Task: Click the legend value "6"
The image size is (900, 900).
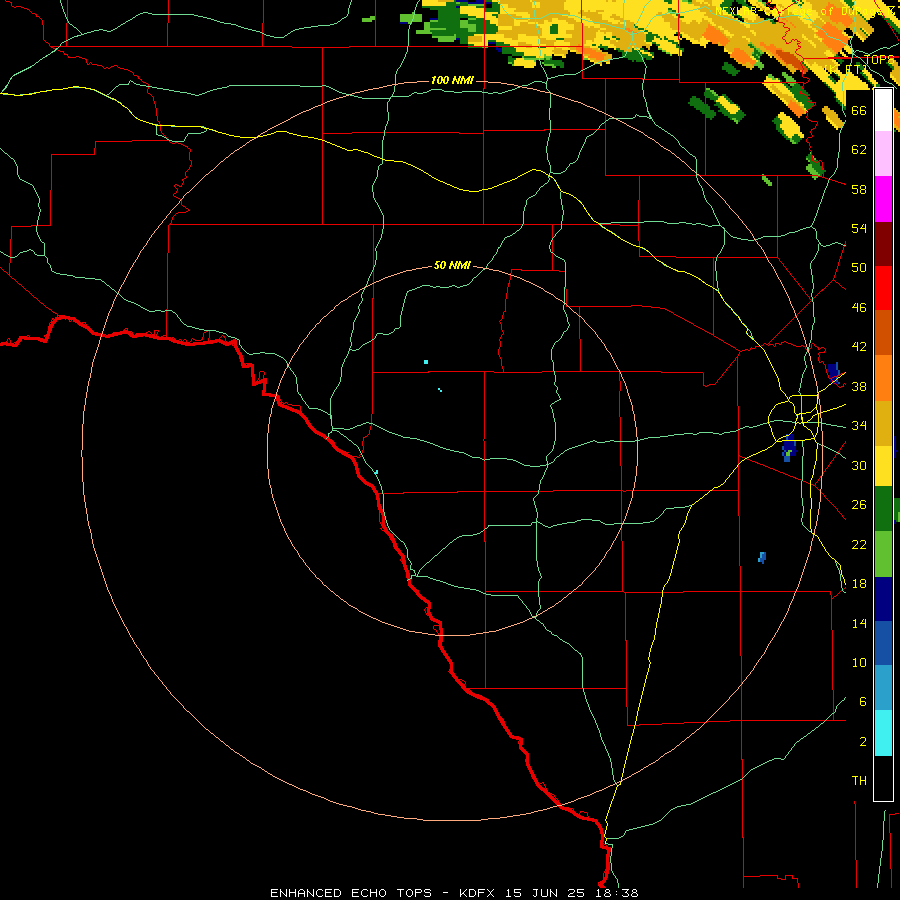Action: click(x=863, y=702)
